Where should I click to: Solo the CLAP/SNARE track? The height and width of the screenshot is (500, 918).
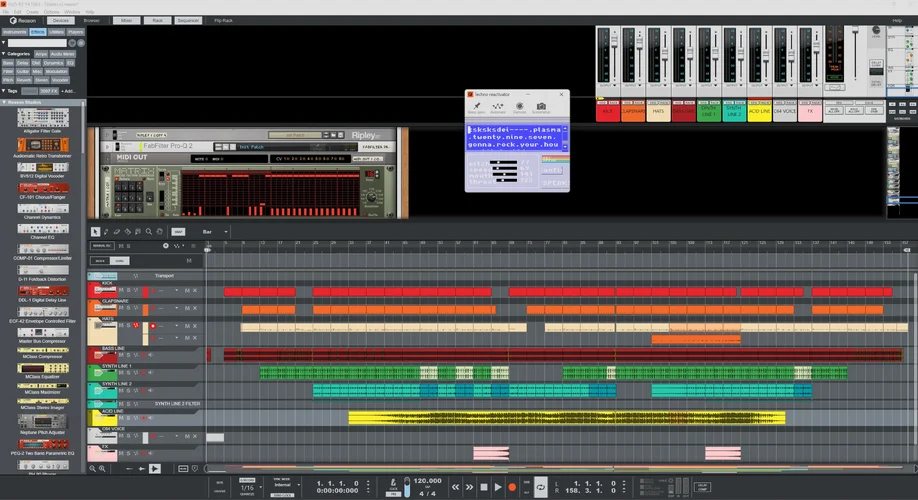click(x=128, y=308)
